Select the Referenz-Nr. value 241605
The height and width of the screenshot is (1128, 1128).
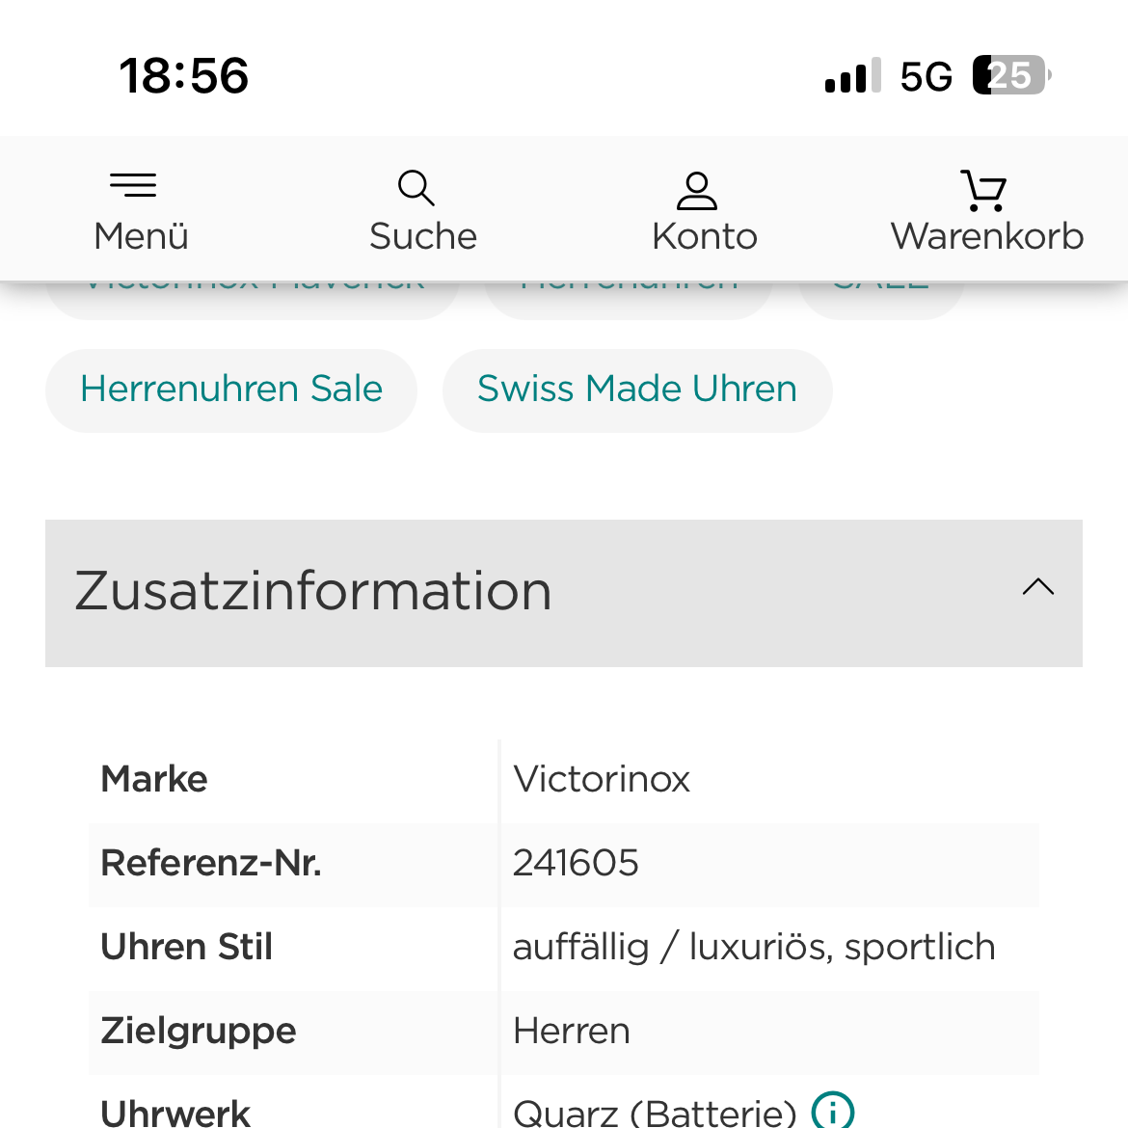pos(576,863)
